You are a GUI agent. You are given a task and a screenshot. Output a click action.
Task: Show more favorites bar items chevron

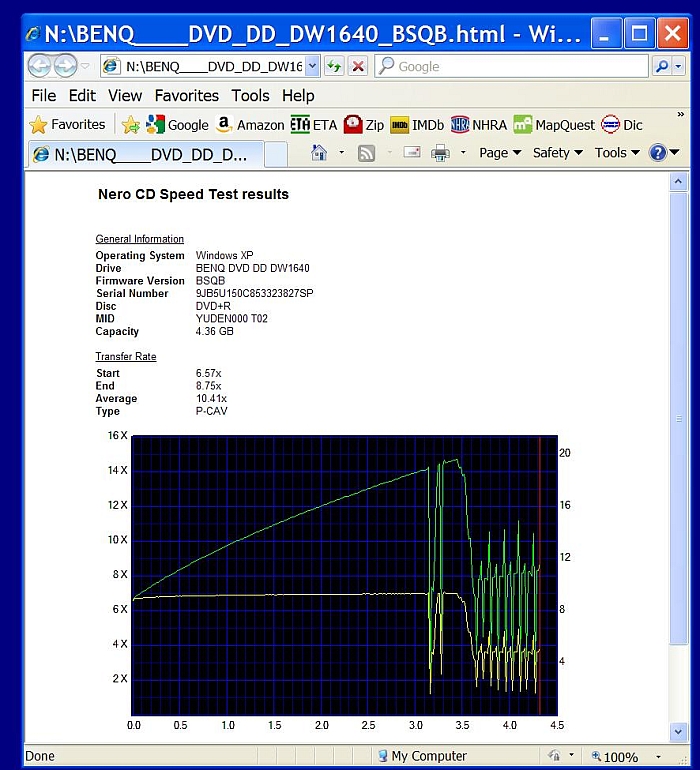pyautogui.click(x=680, y=114)
